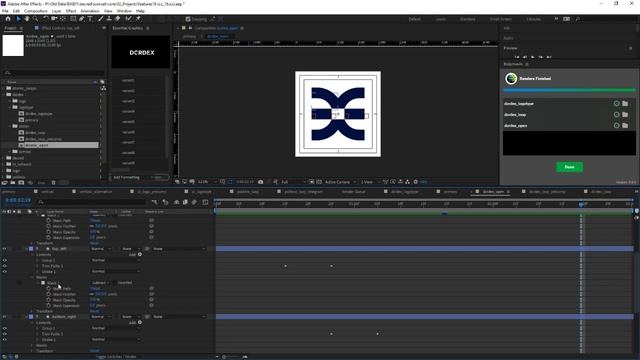The image size is (640, 360).
Task: Open the Window menu
Action: coord(124,11)
